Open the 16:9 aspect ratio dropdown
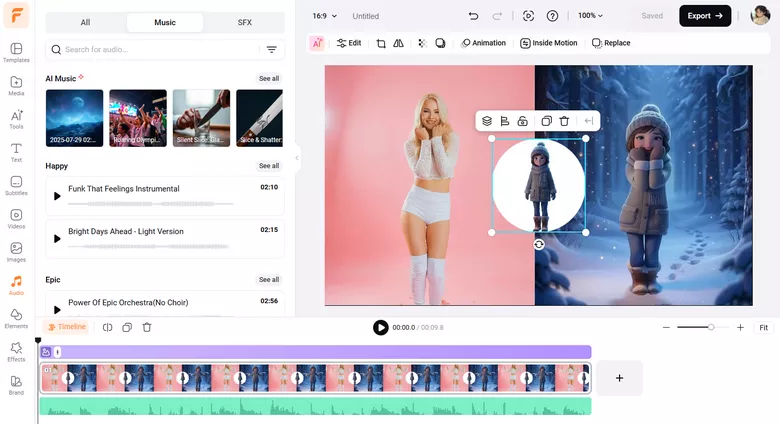 324,16
